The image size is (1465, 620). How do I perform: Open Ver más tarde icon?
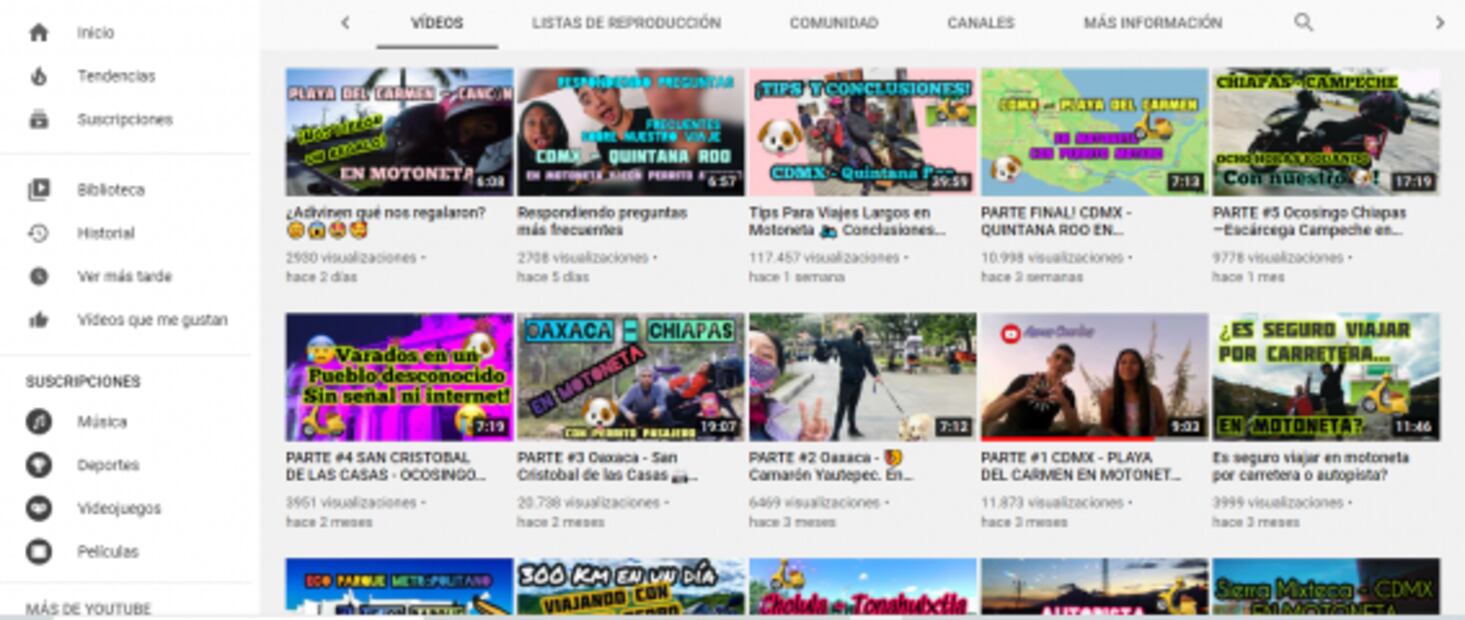click(x=39, y=277)
